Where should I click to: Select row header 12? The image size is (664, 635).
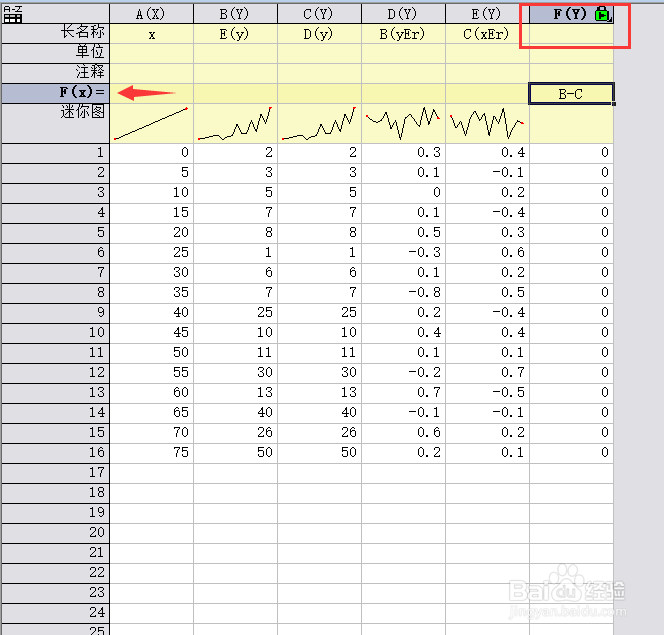click(55, 373)
